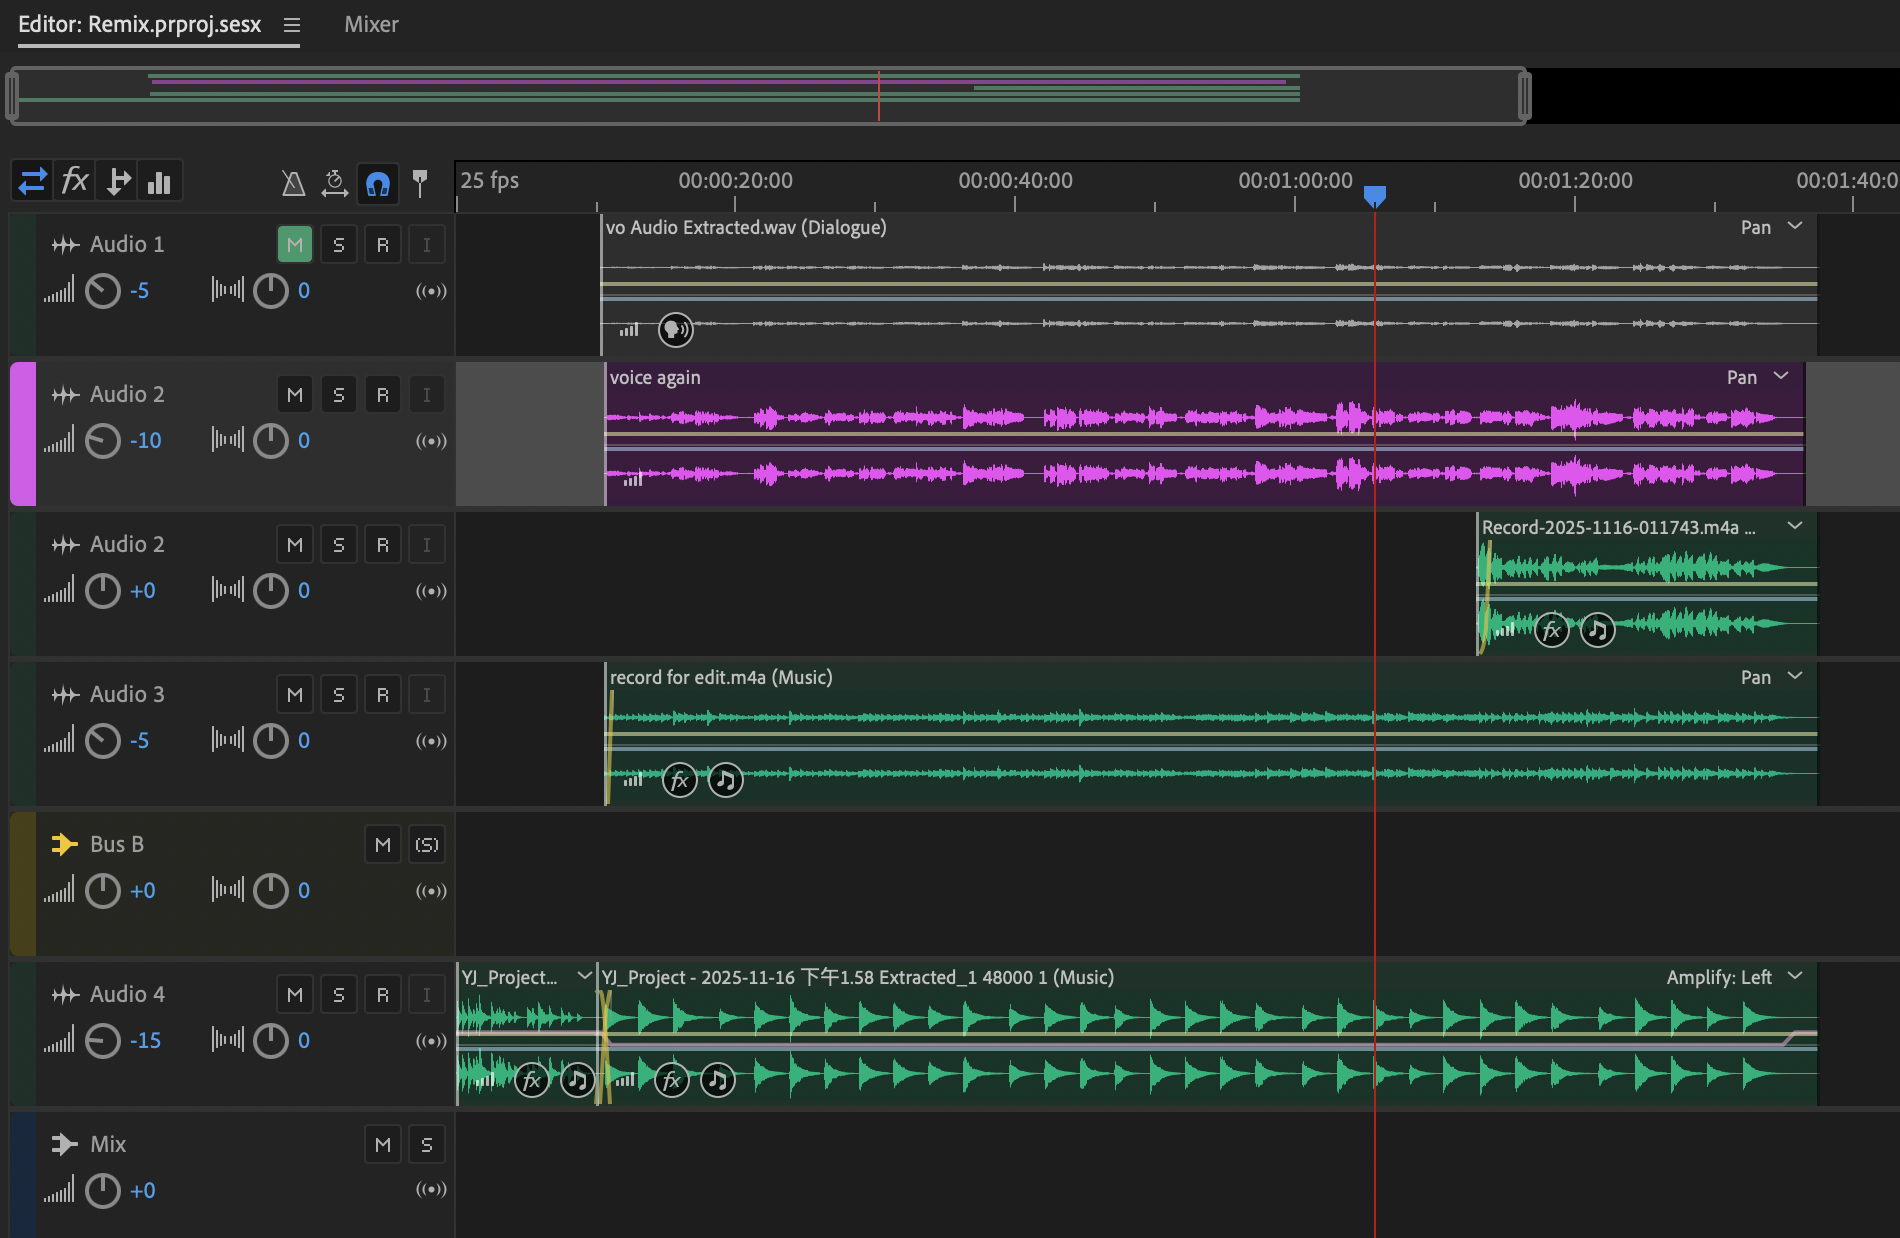
Task: Unmute the Audio 1 track
Action: point(295,245)
